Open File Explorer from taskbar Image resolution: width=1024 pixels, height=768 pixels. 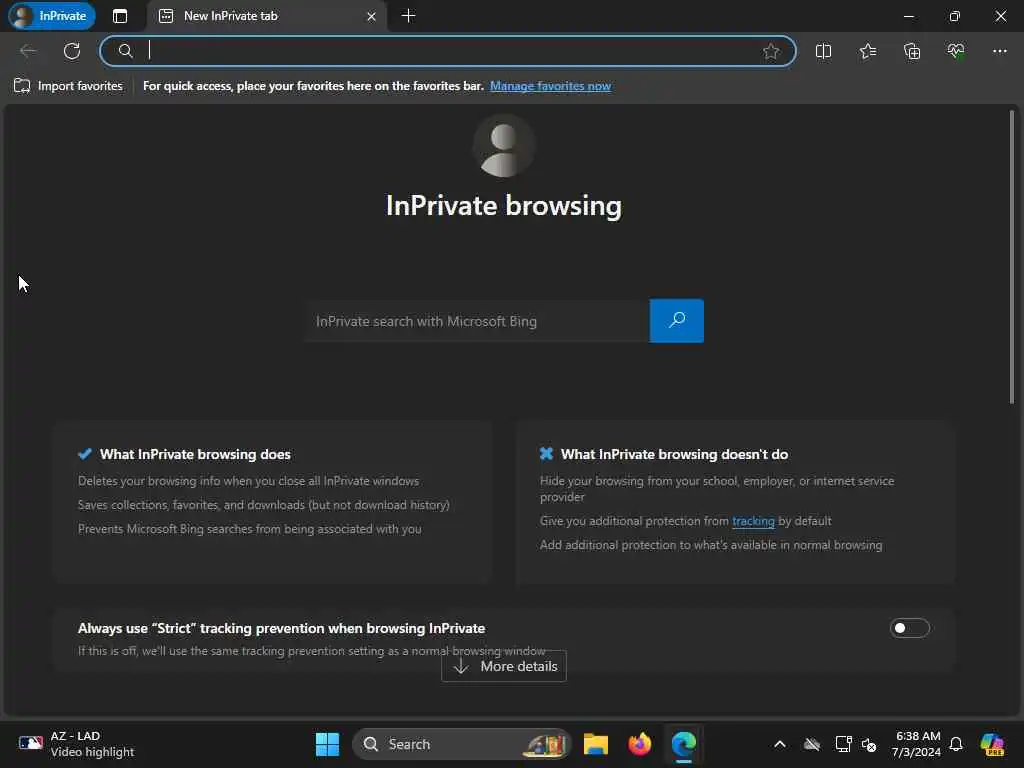pyautogui.click(x=596, y=744)
